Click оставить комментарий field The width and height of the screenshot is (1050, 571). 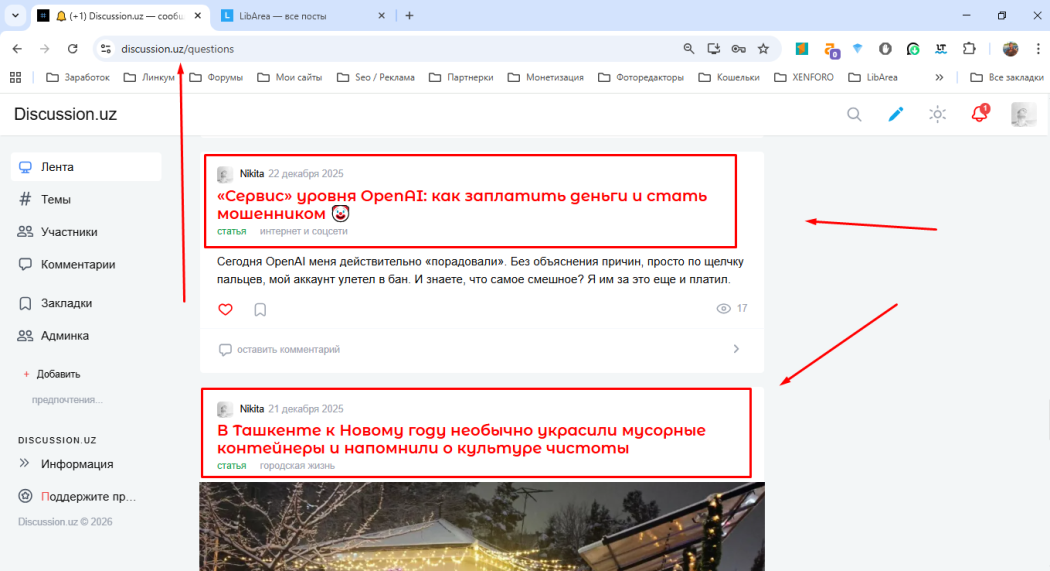(x=288, y=349)
